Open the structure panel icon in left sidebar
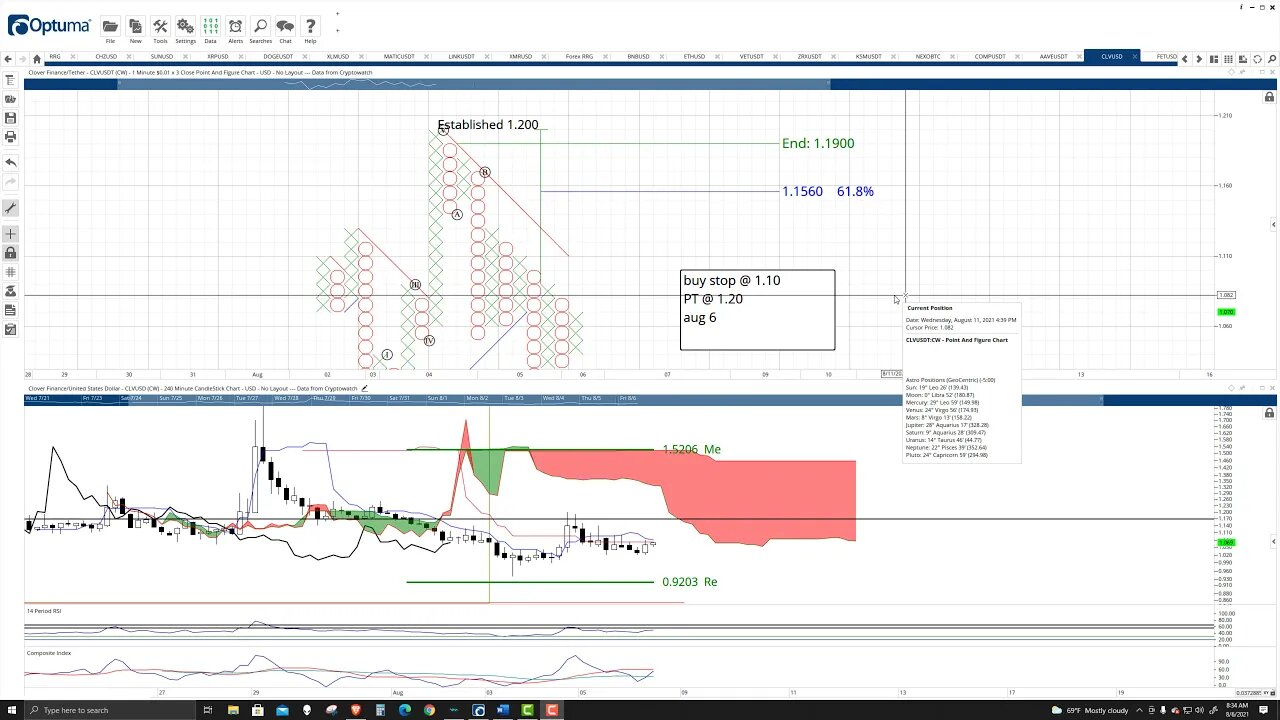The height and width of the screenshot is (720, 1280). coord(10,80)
